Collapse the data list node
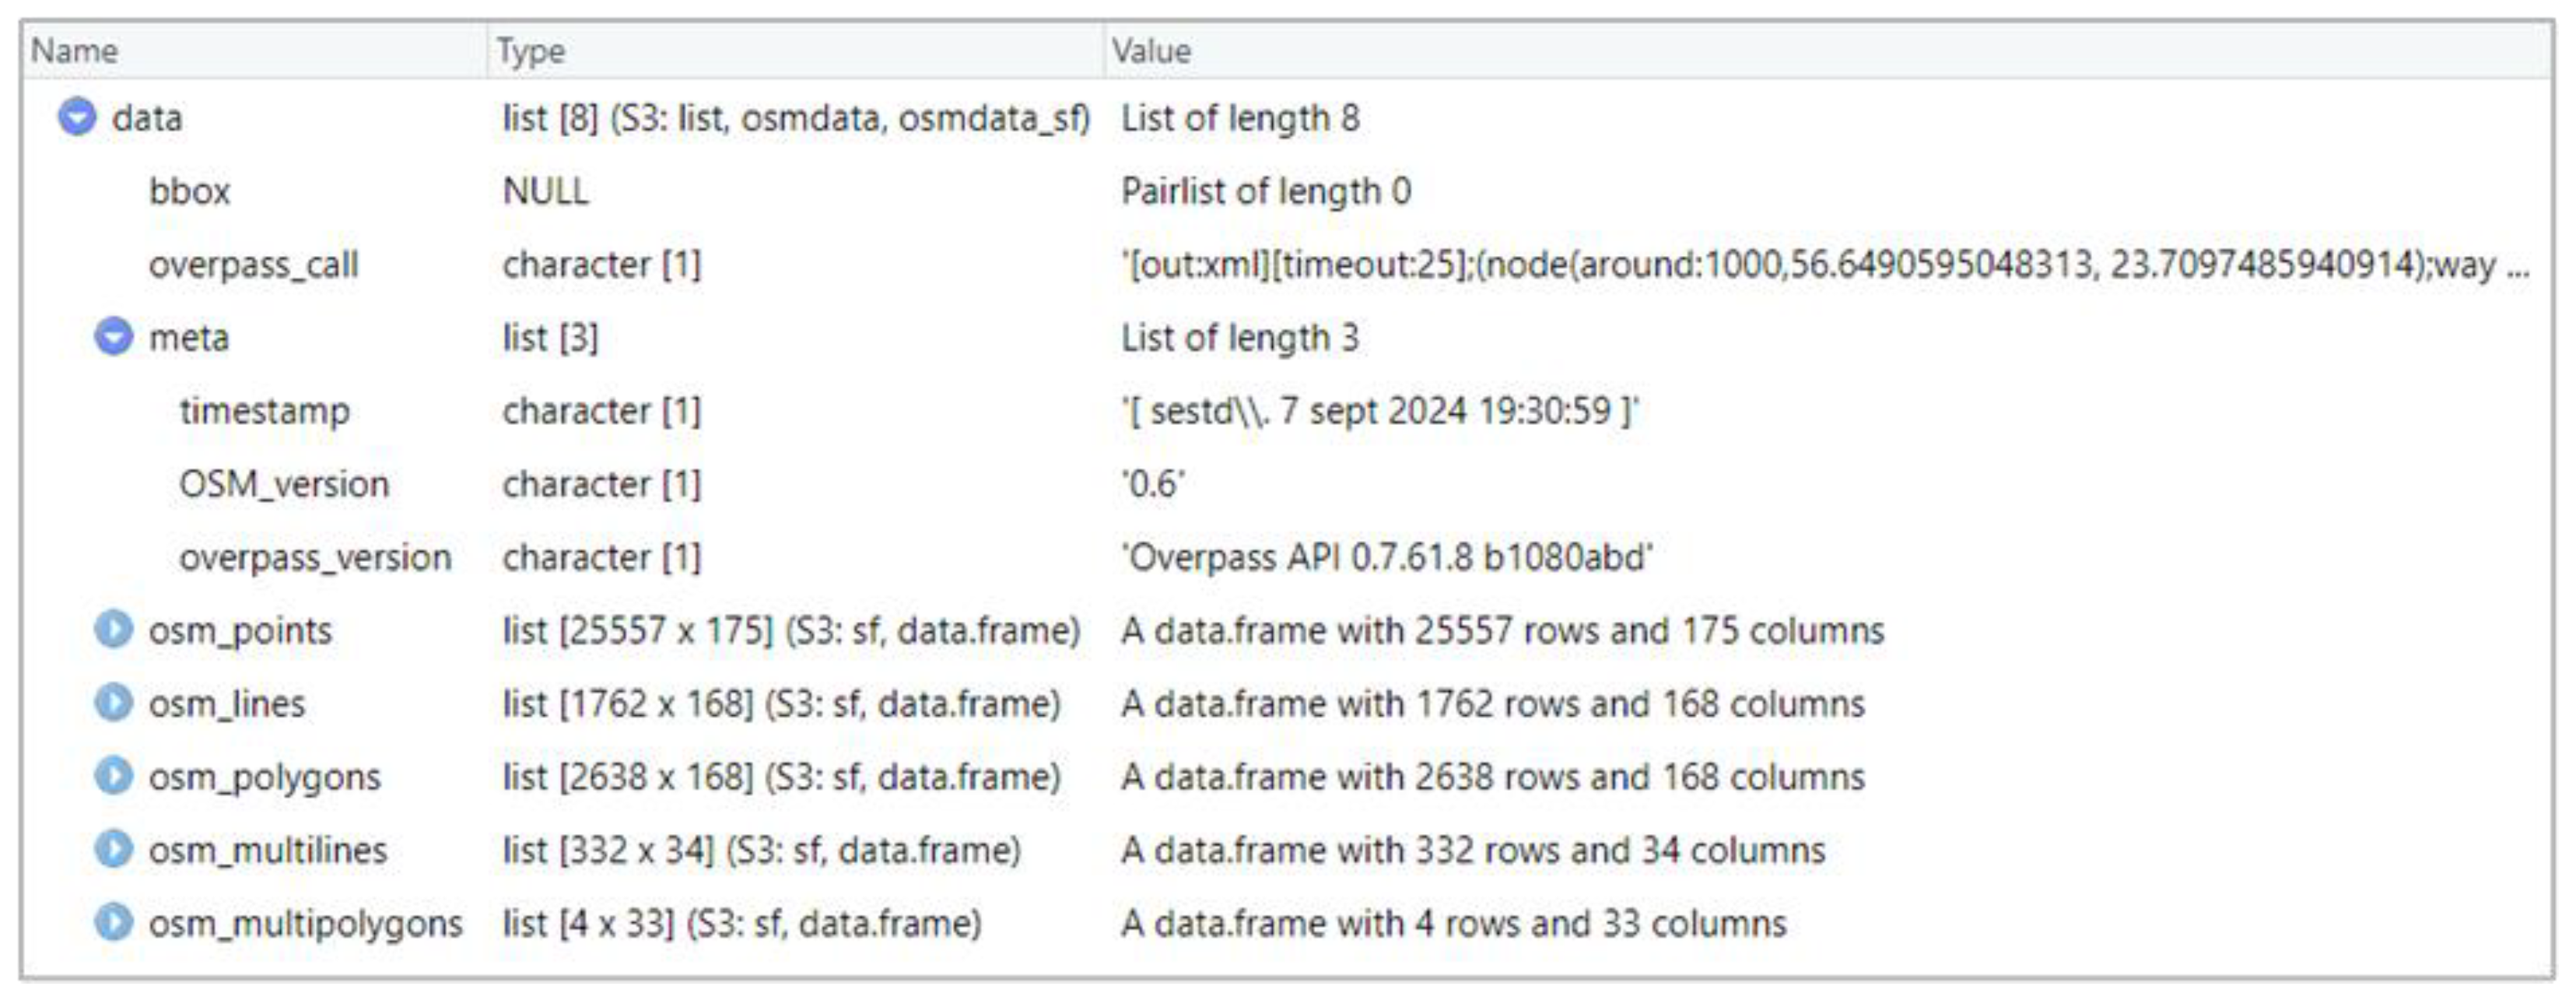The image size is (2576, 1000). pyautogui.click(x=77, y=117)
